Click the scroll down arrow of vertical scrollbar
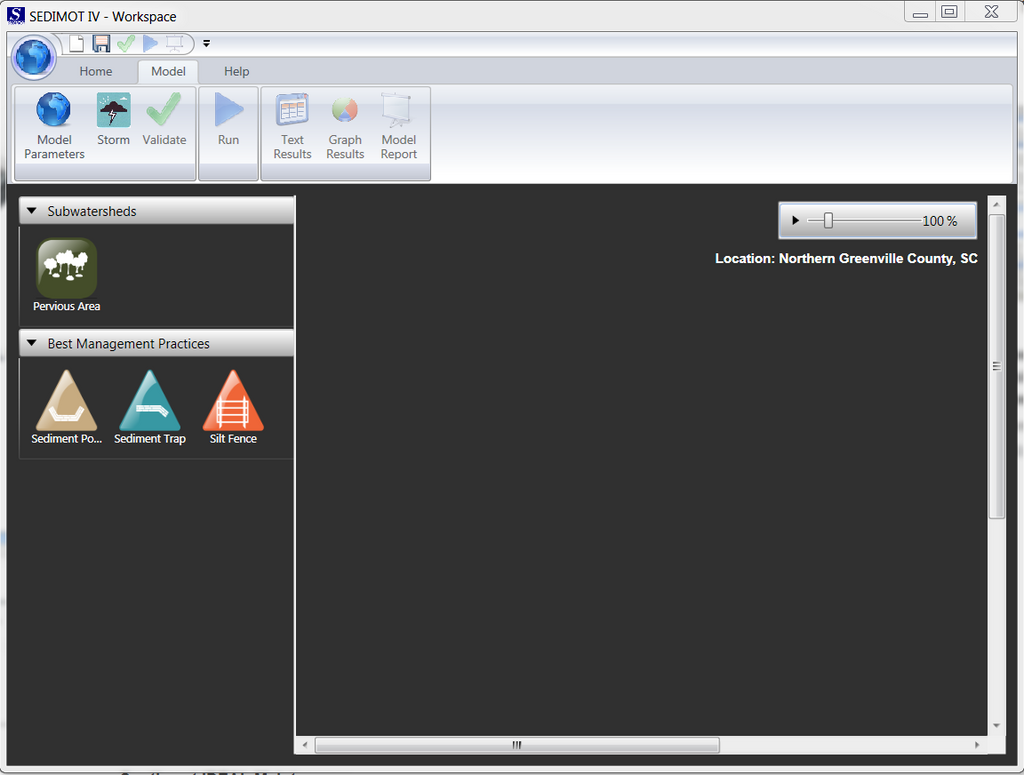 (996, 725)
